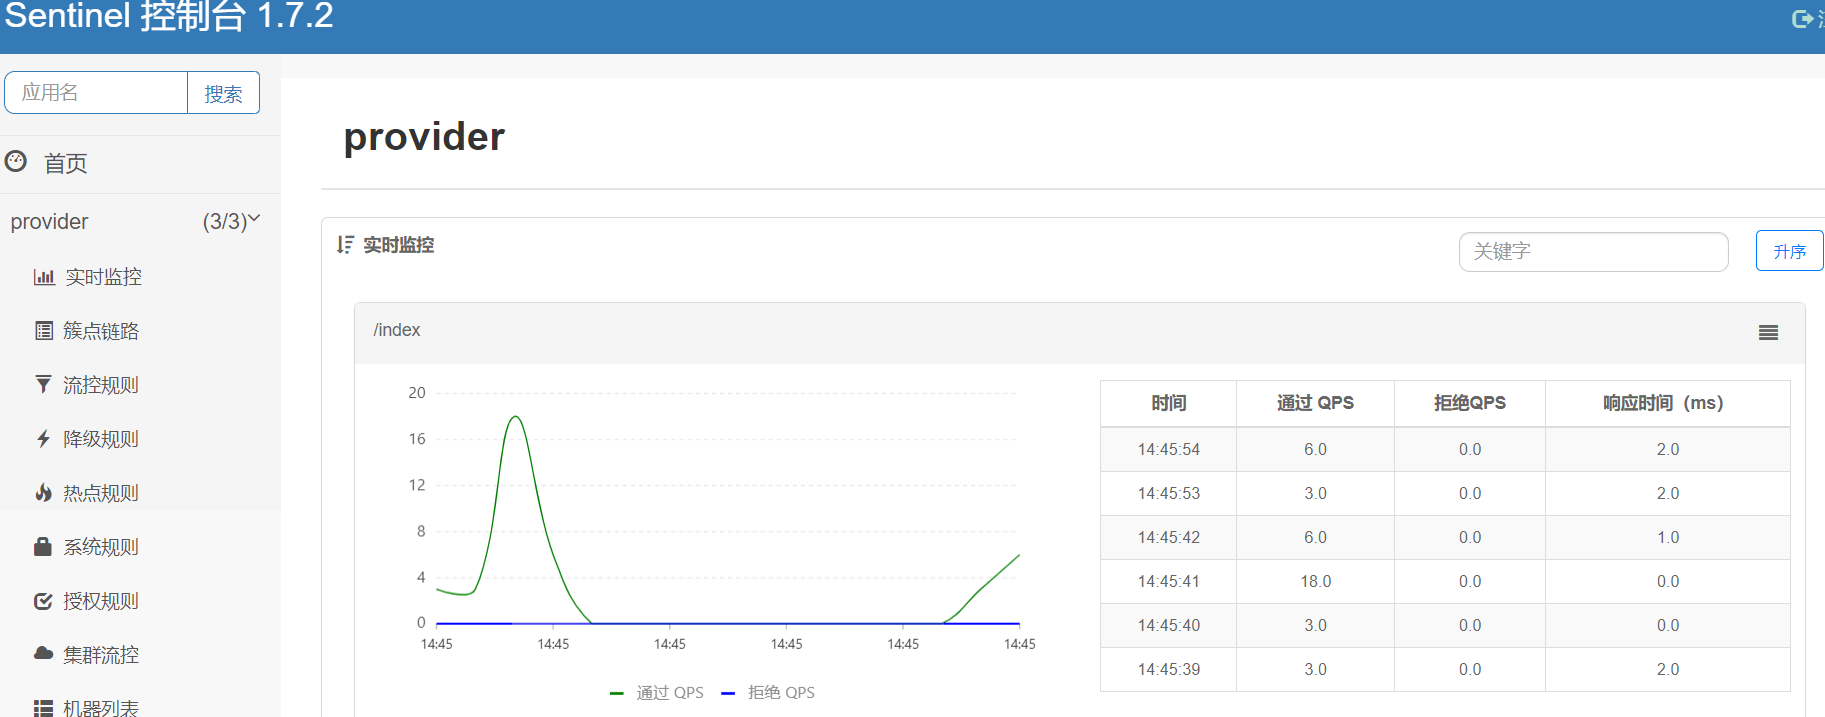Toggle 拒绝 QPS legend series
This screenshot has height=717, width=1825.
pyautogui.click(x=768, y=692)
